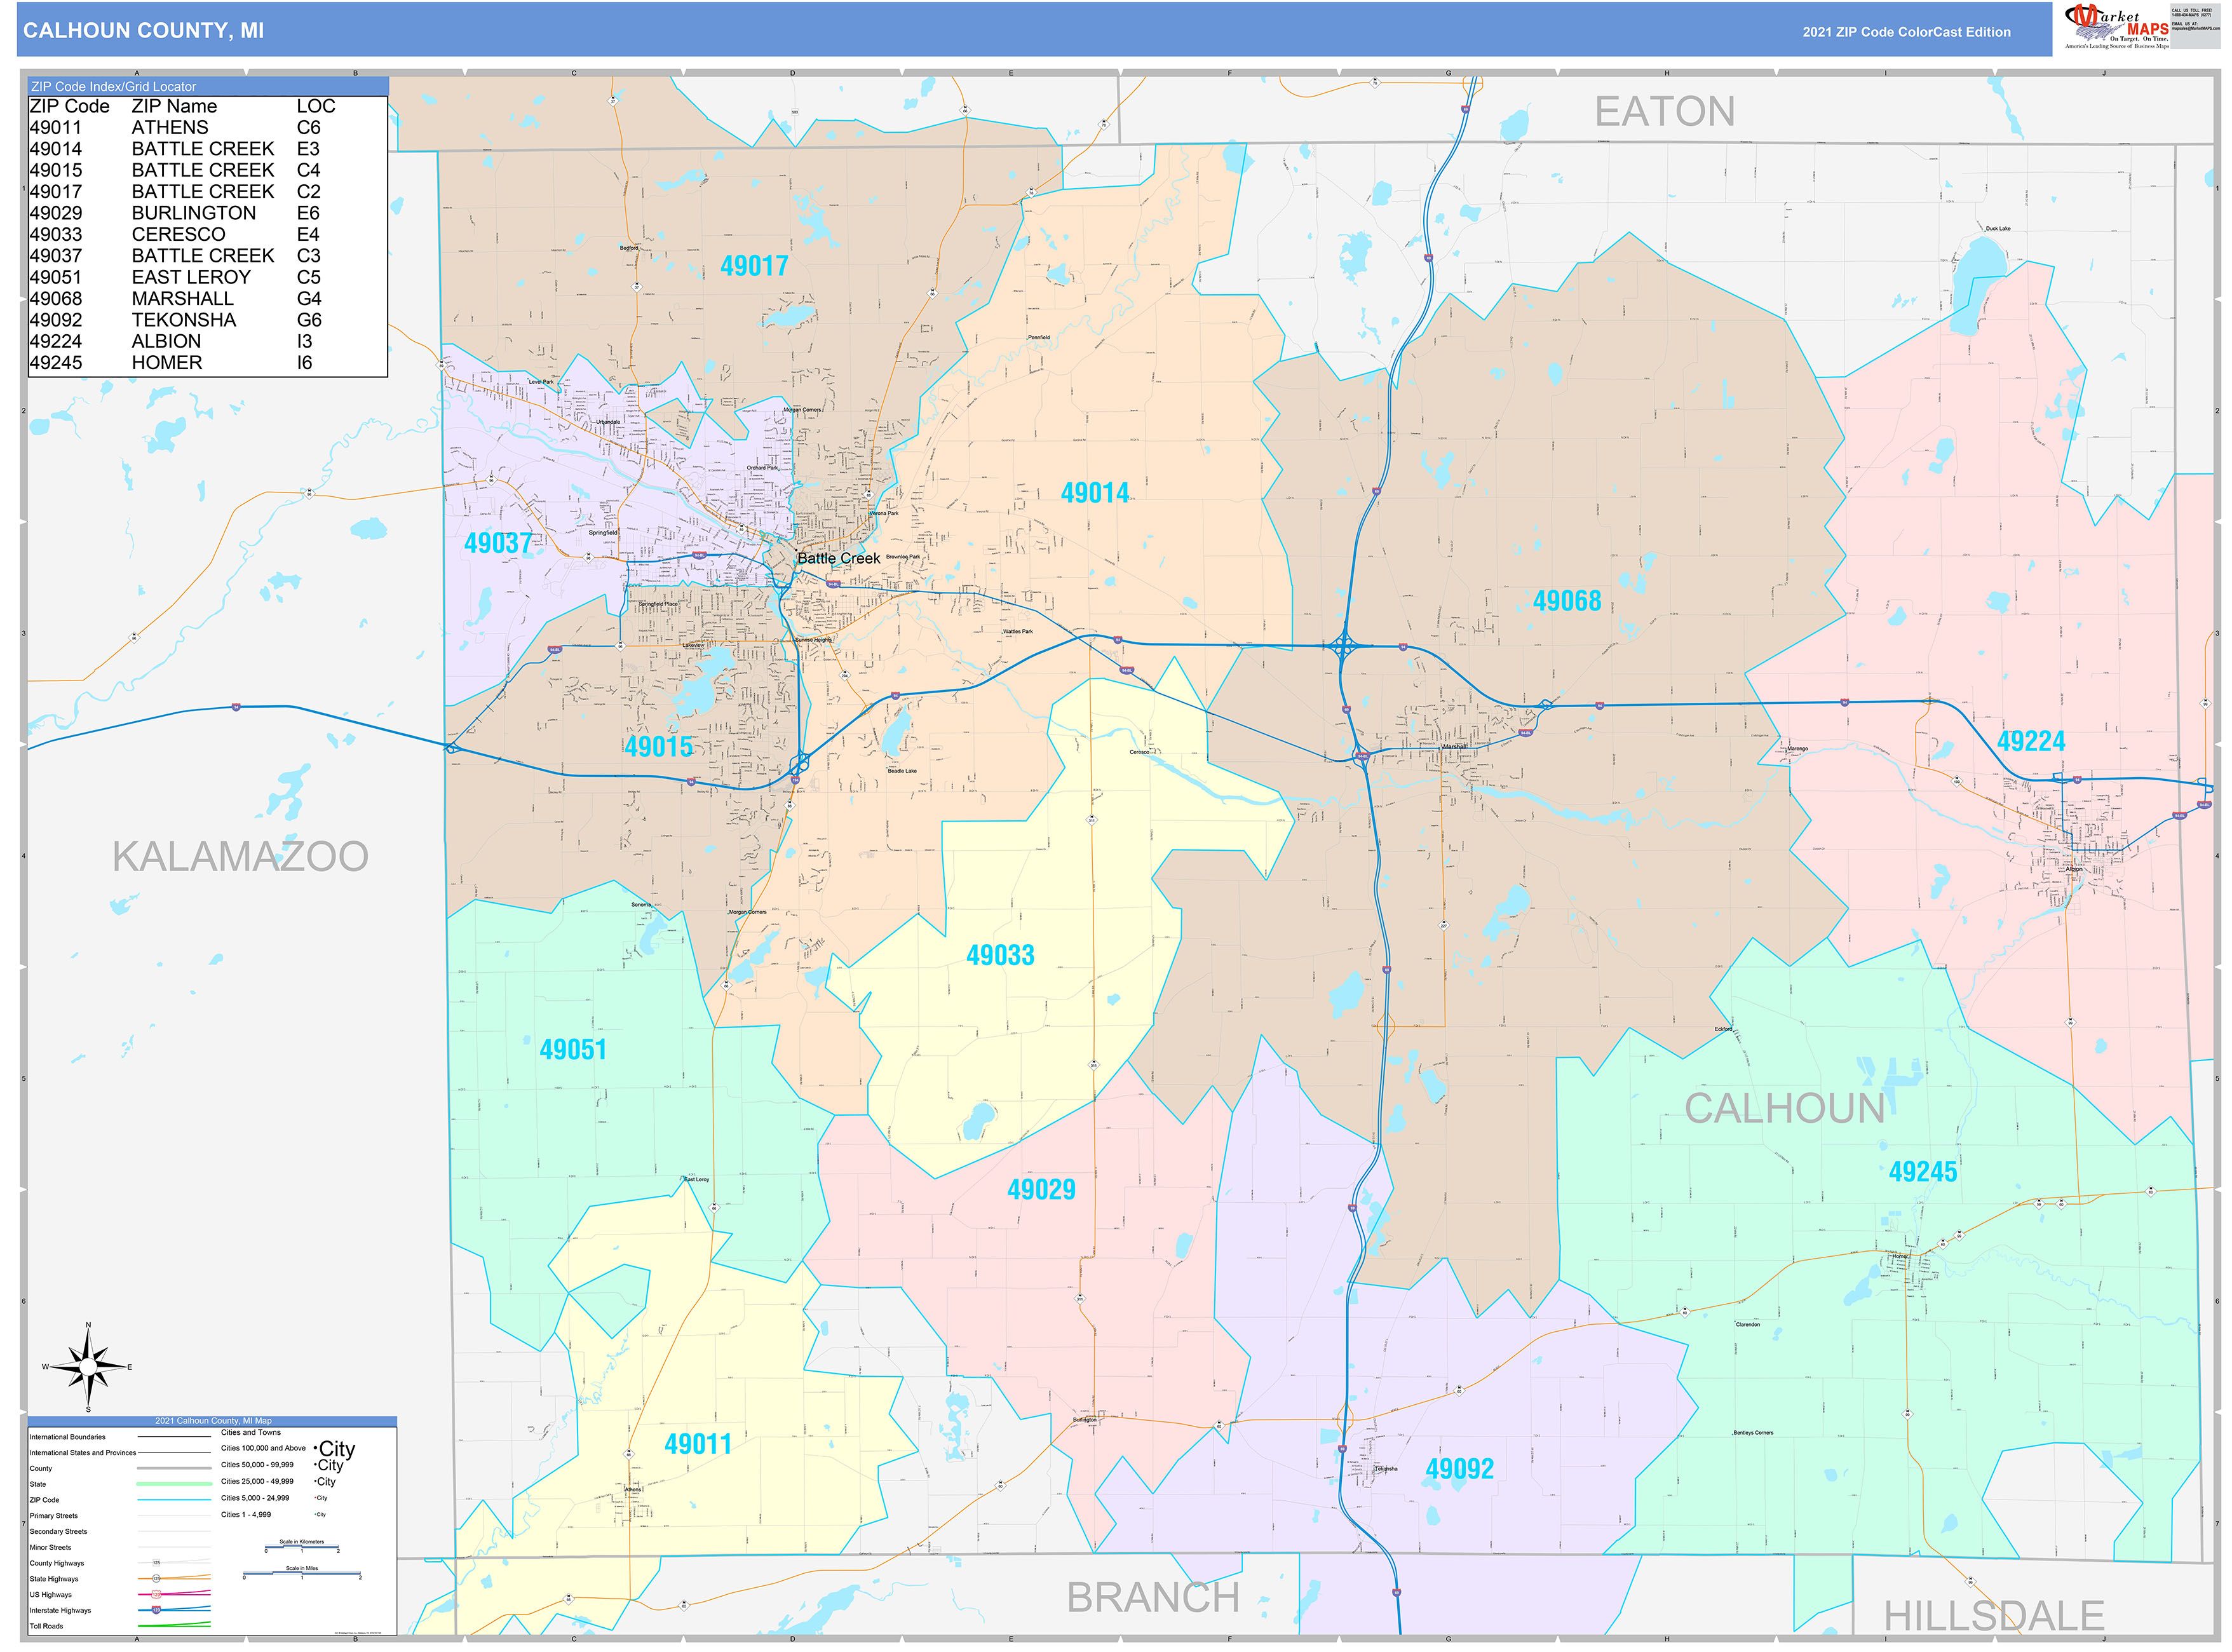This screenshot has height=1652, width=2232.
Task: Click the large 49017 map label
Action: click(754, 266)
